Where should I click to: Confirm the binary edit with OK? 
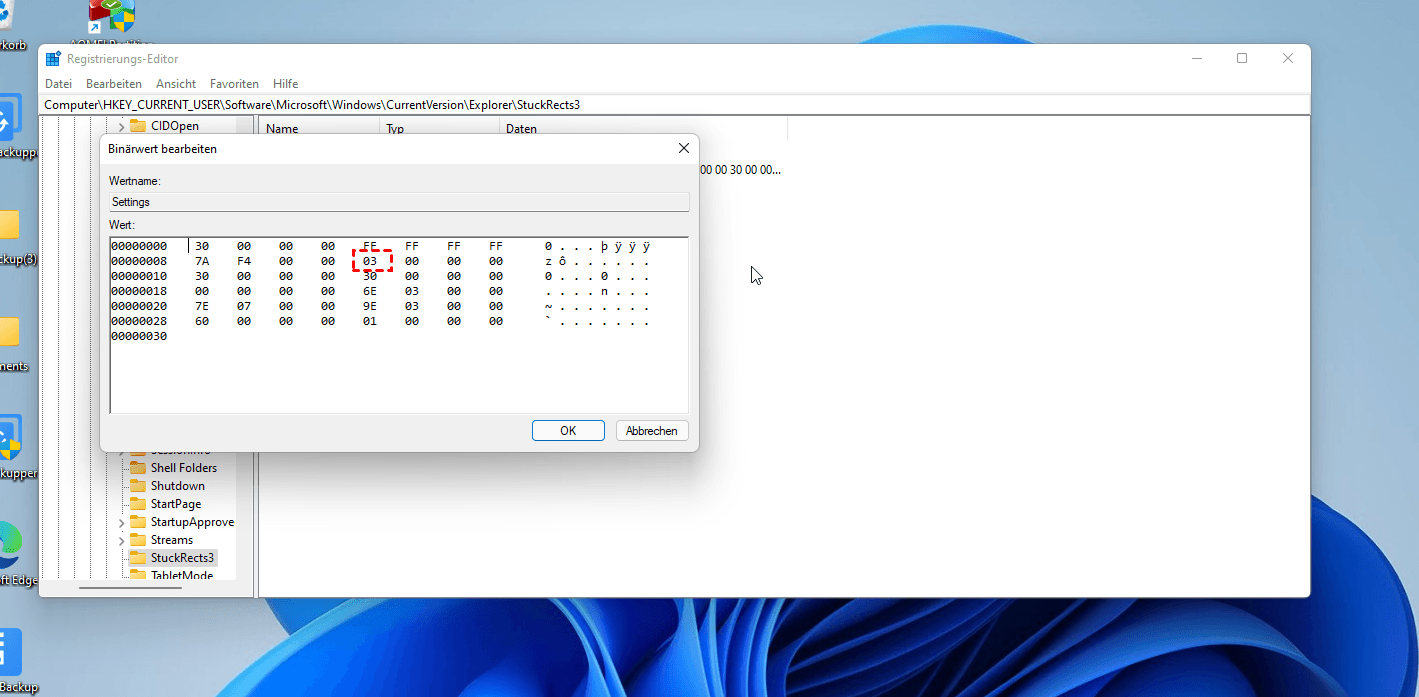(568, 431)
